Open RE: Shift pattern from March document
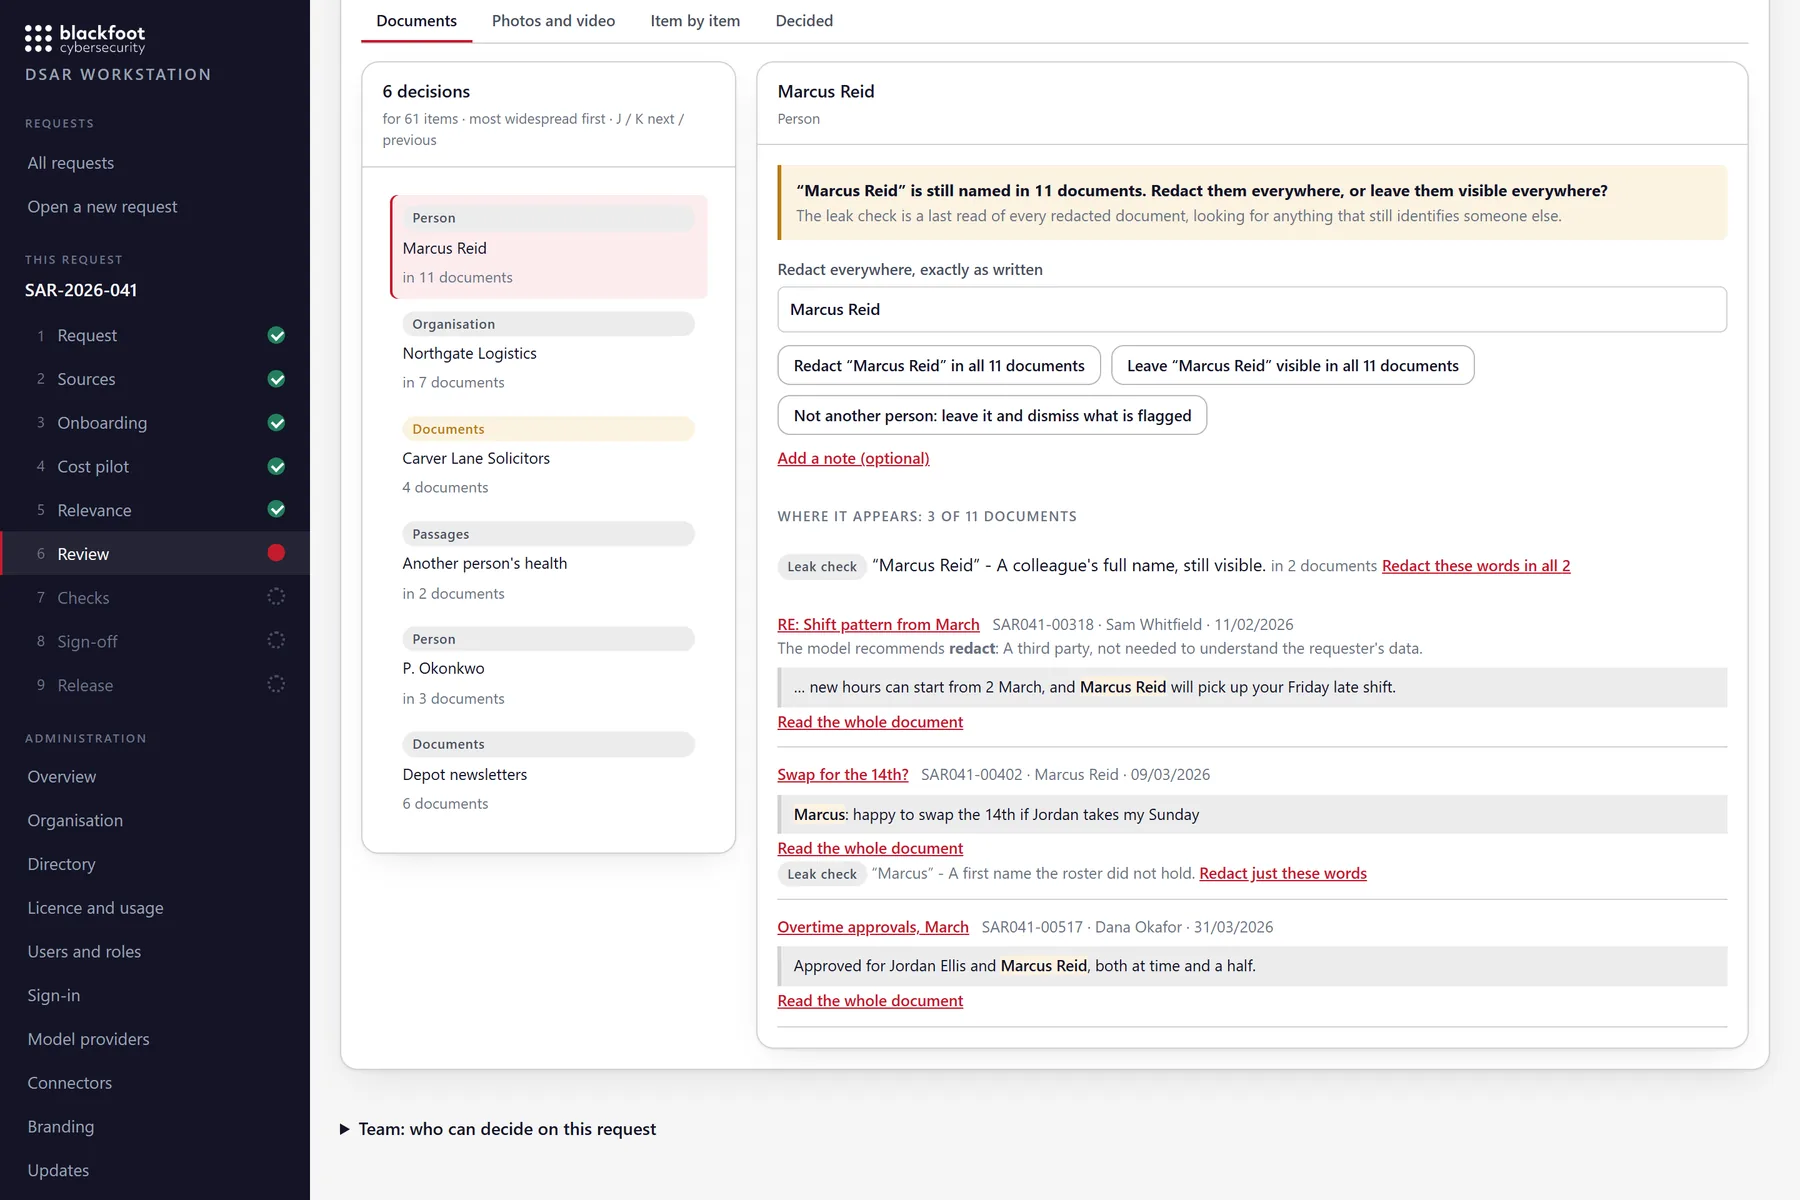The image size is (1800, 1200). coord(878,625)
